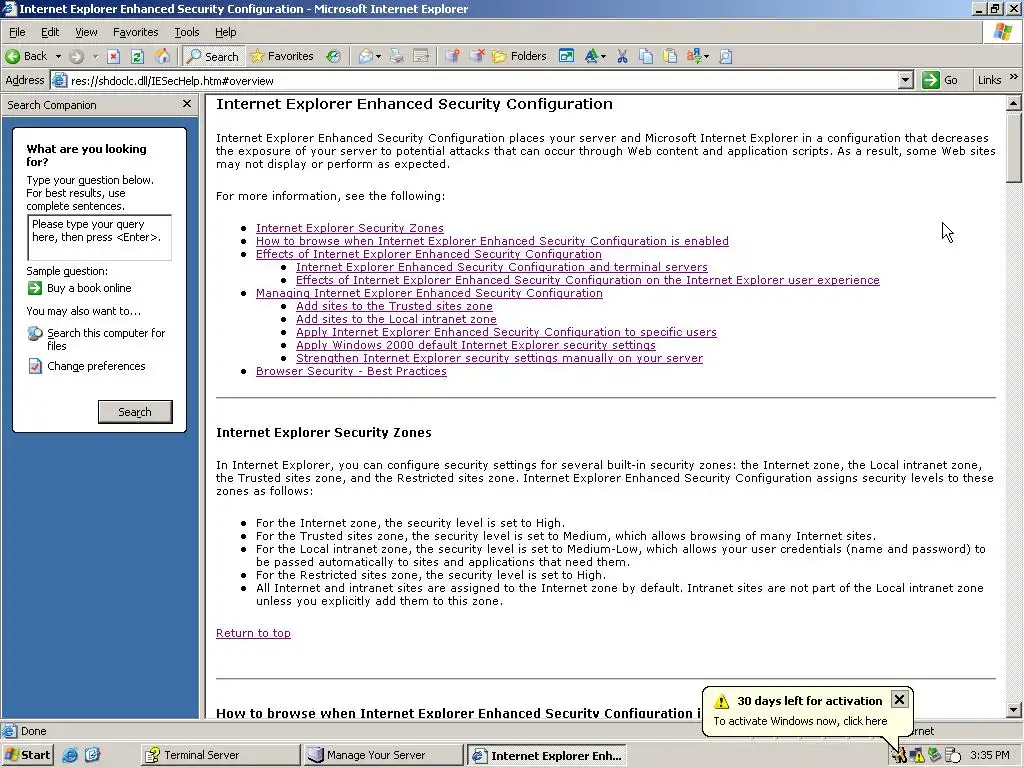Click the Search Companion Search button

(x=135, y=412)
